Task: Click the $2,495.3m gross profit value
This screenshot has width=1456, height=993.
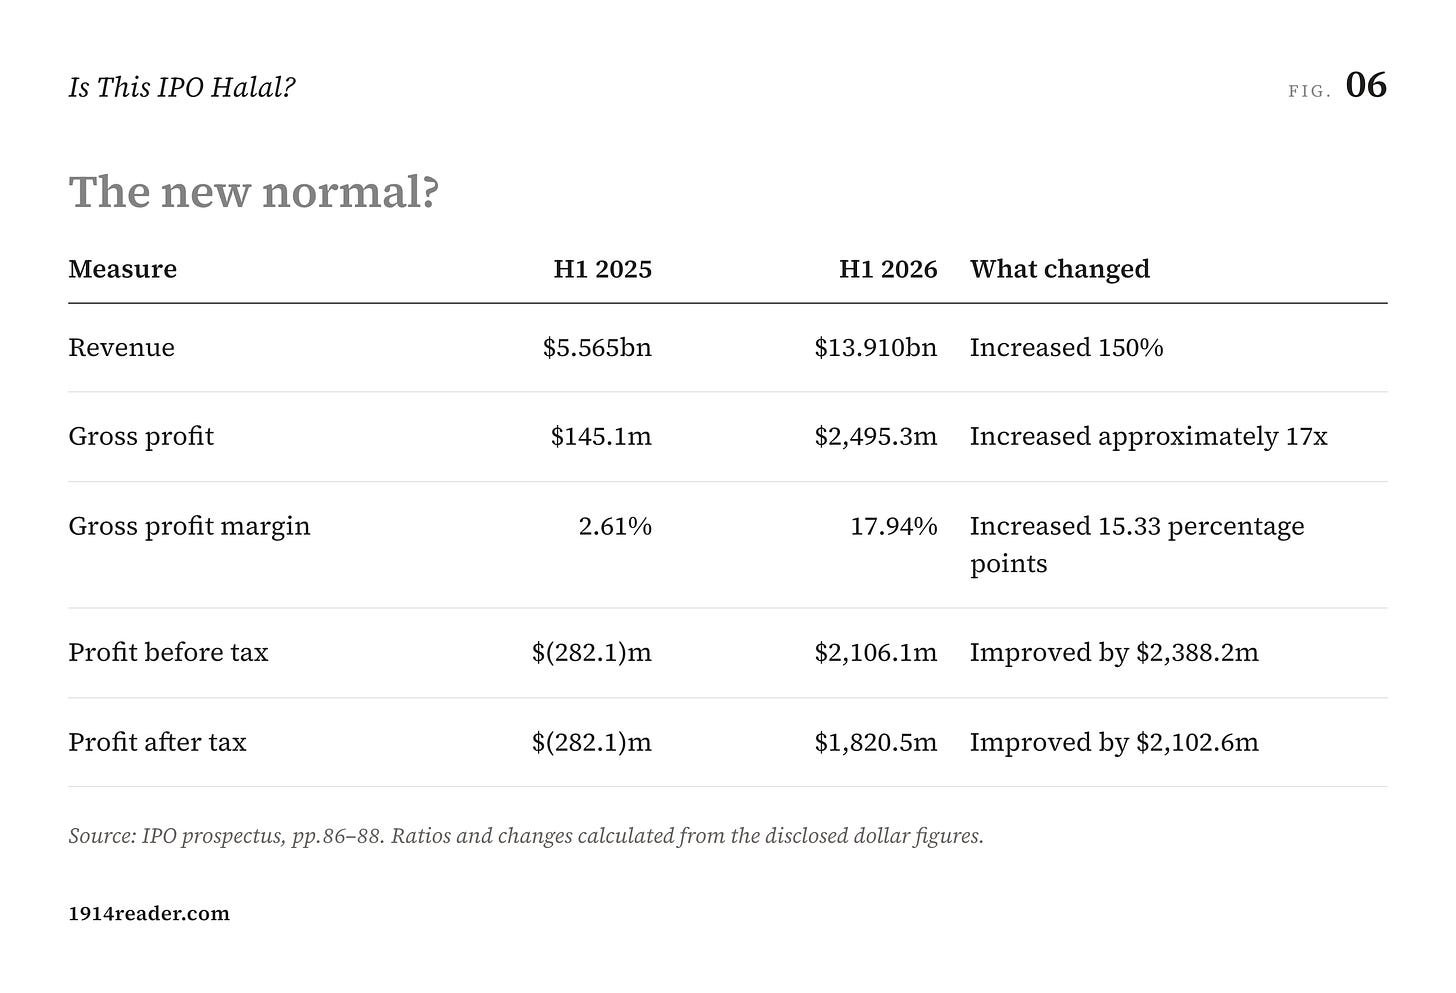Action: point(875,436)
